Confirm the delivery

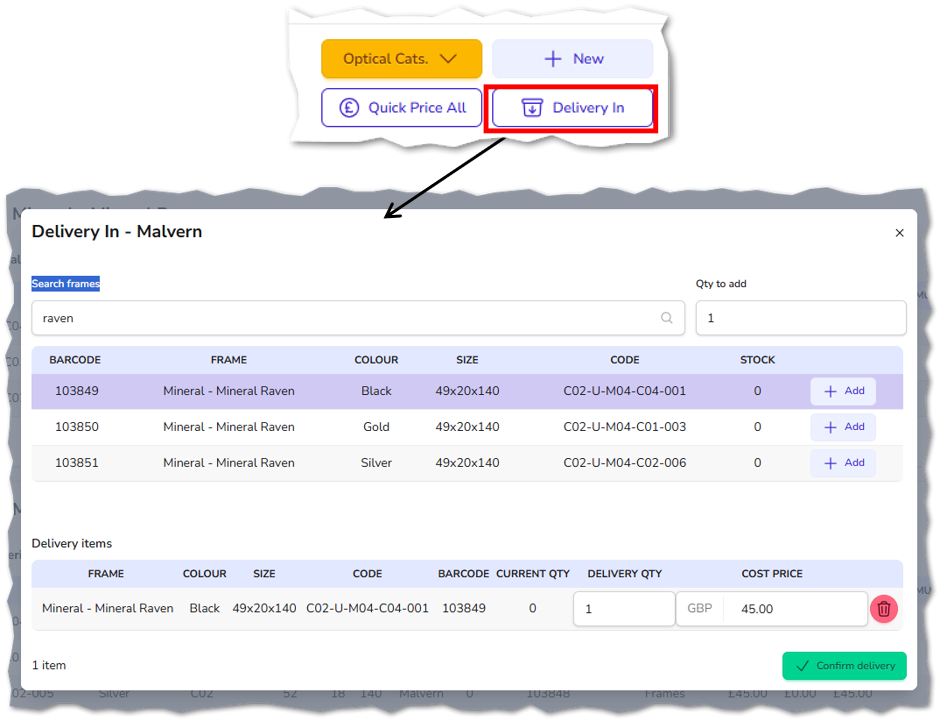pyautogui.click(x=844, y=666)
